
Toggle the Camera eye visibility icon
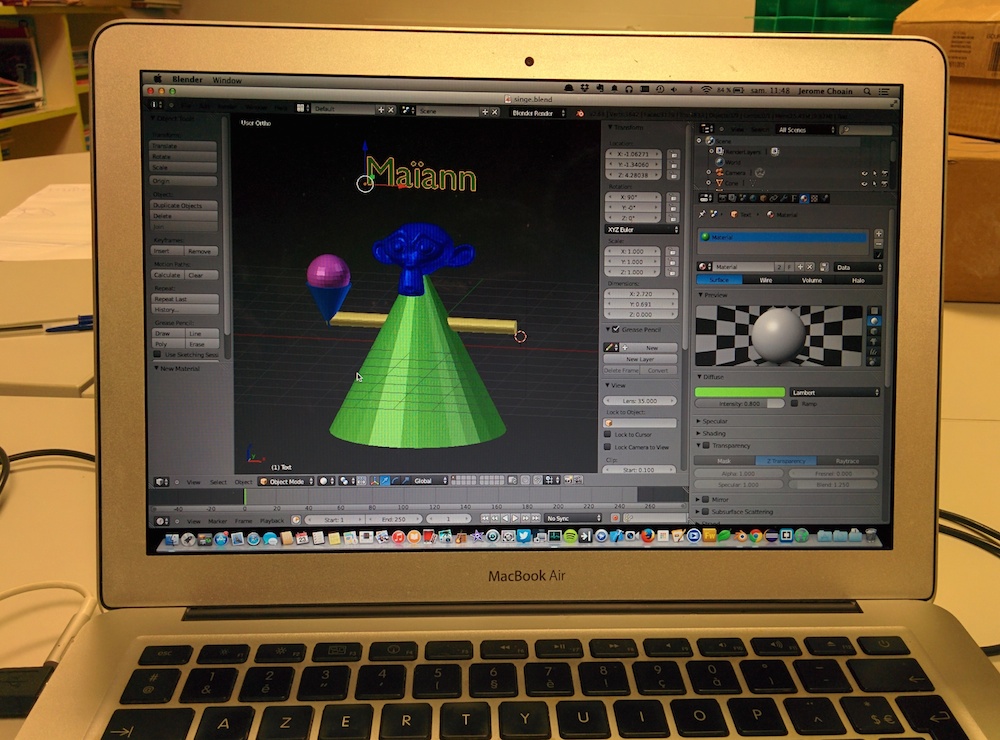[x=863, y=173]
